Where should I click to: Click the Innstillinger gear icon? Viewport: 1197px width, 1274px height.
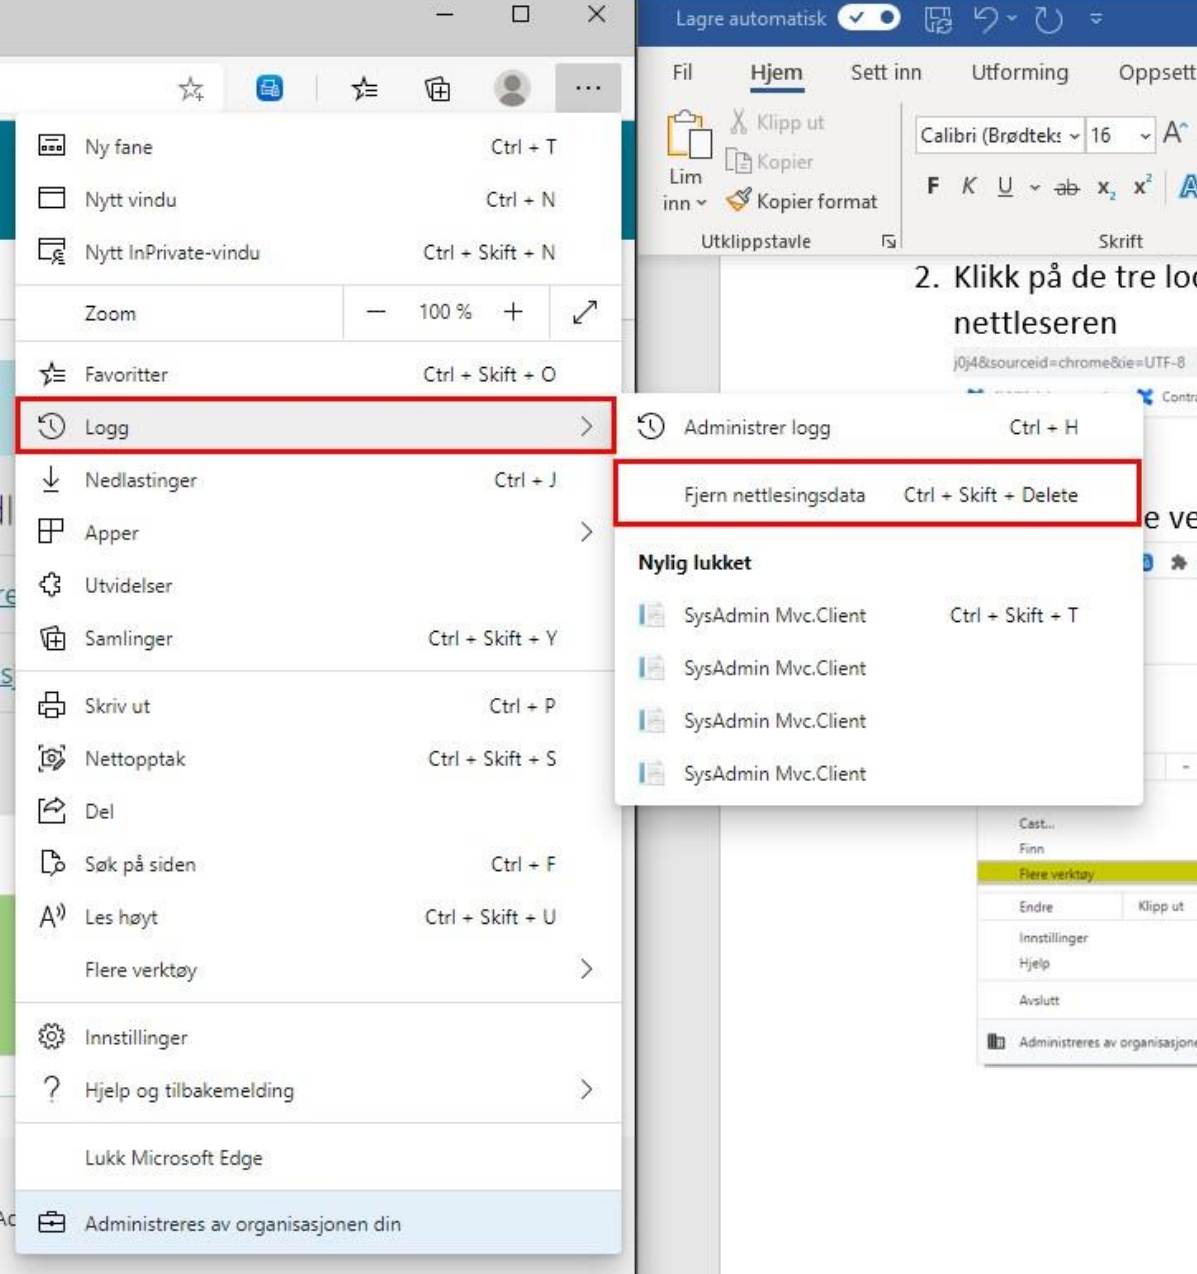coord(52,1036)
